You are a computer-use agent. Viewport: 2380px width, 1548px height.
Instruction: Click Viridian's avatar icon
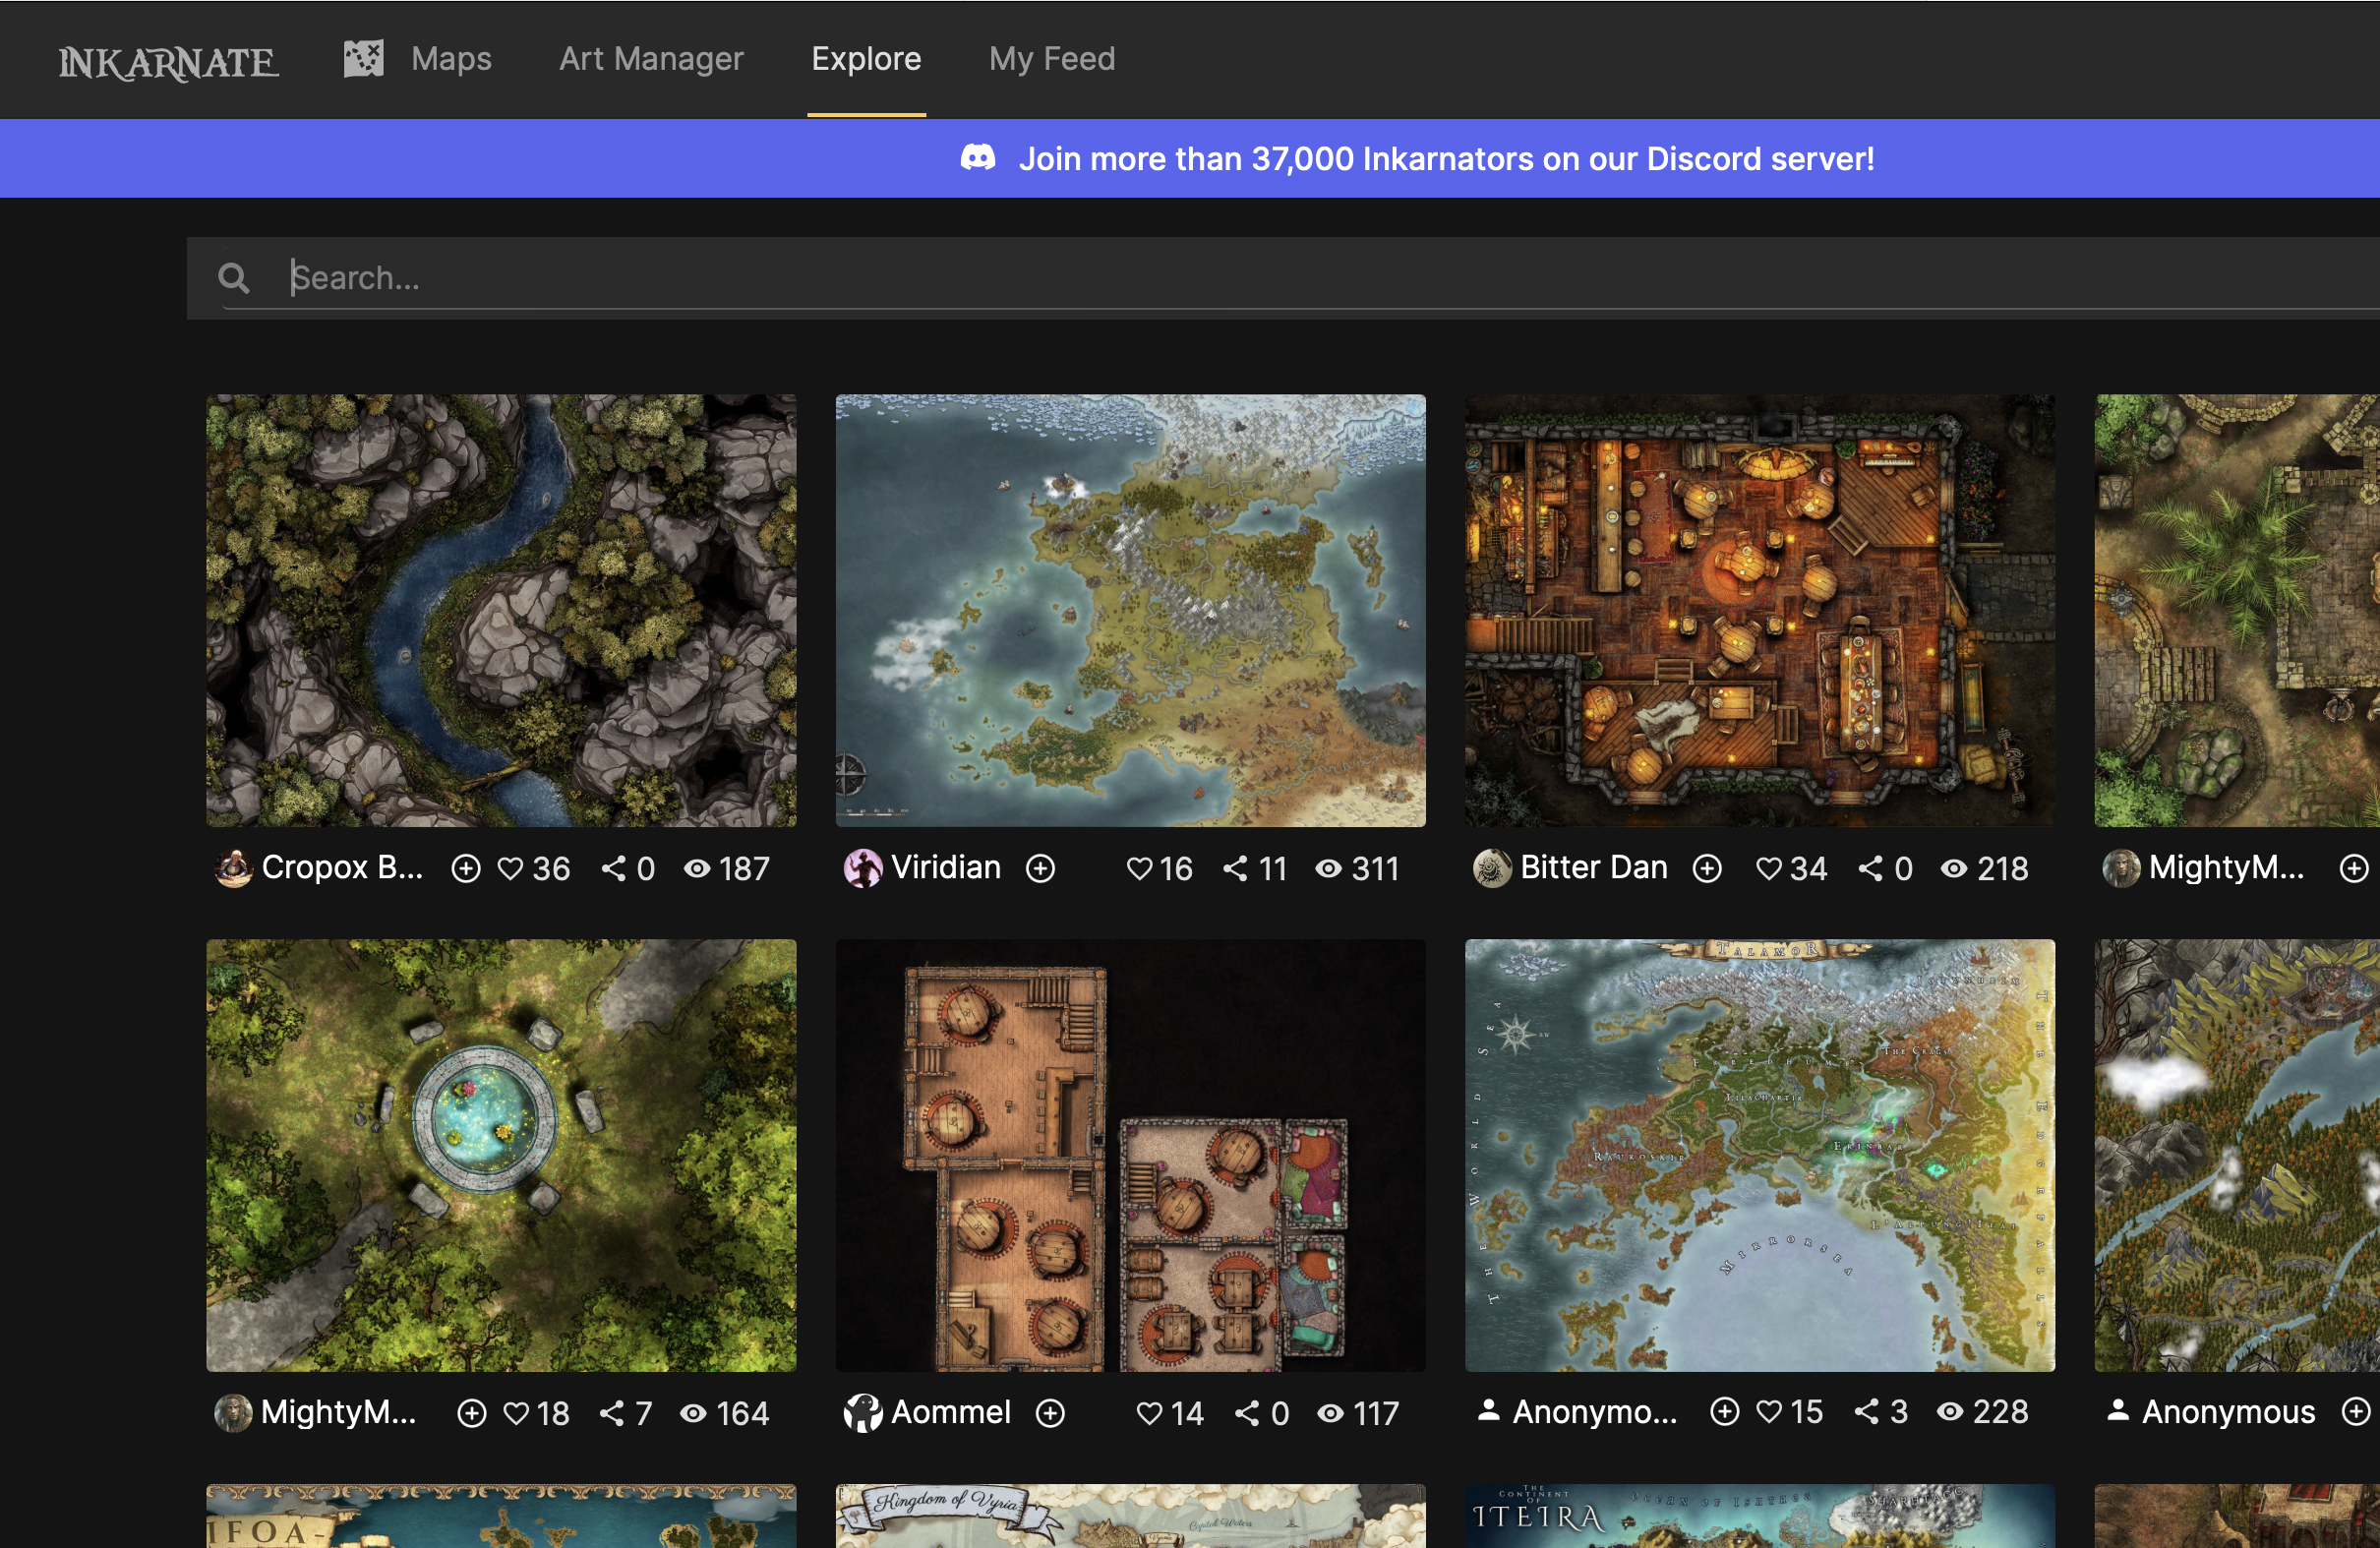point(862,868)
